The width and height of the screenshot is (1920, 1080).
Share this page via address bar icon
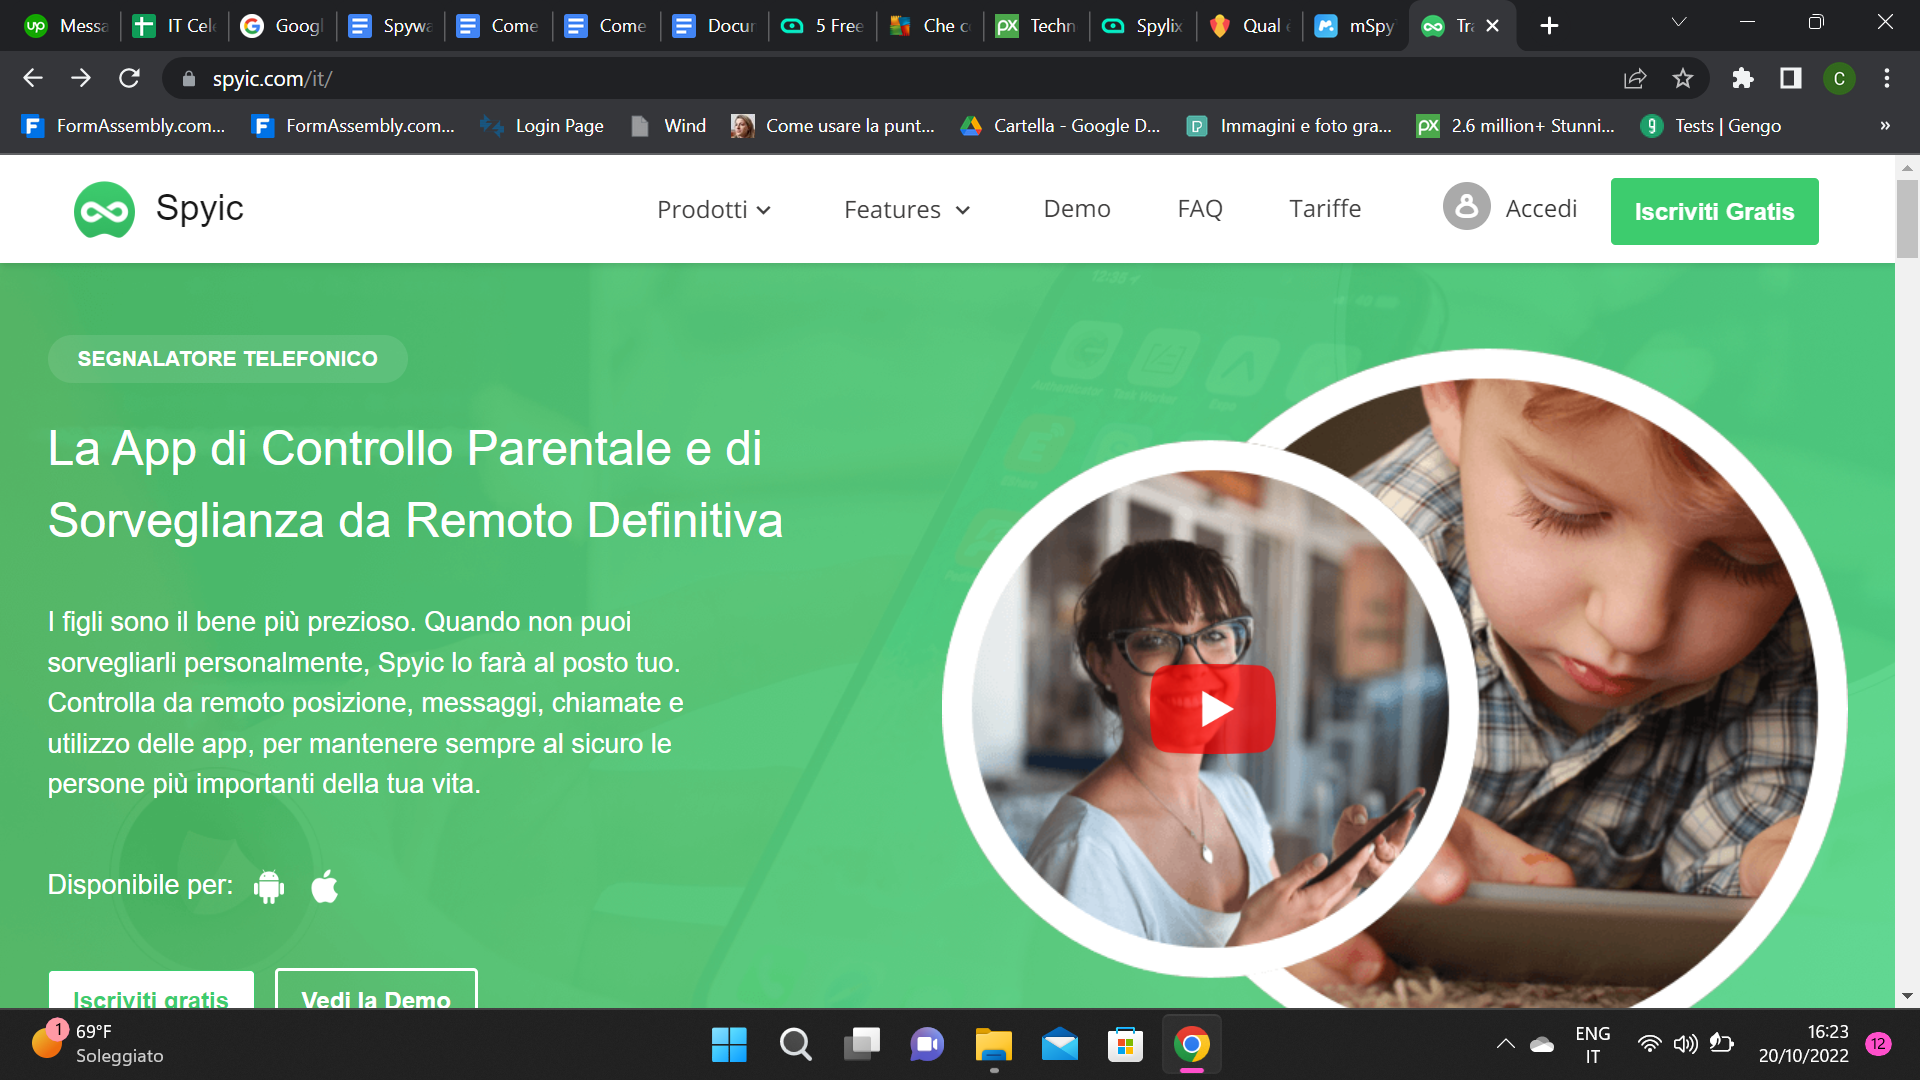(x=1635, y=79)
